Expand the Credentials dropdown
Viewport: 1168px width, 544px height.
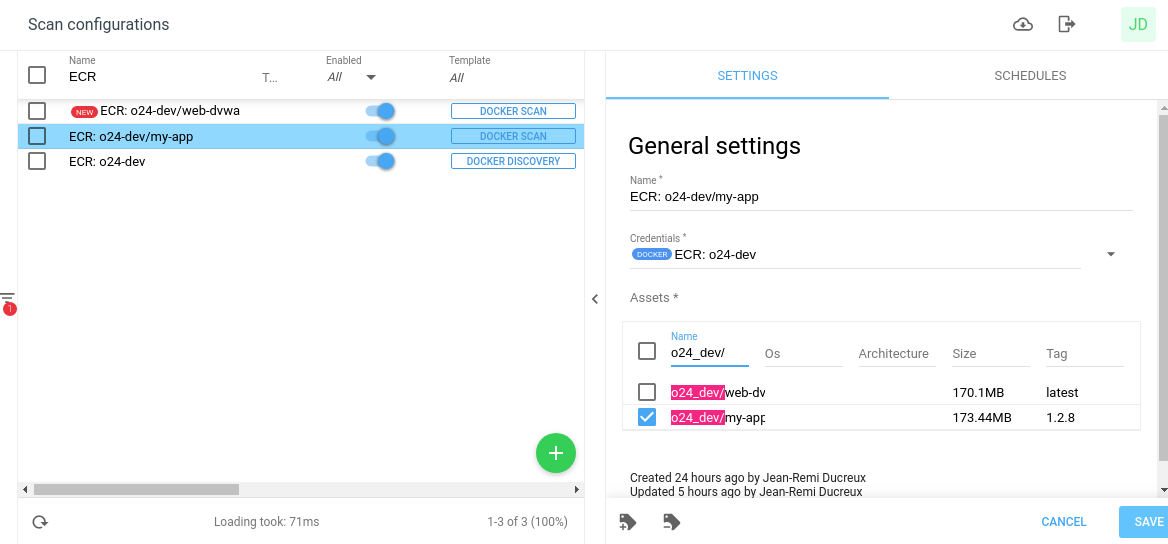pos(1110,255)
